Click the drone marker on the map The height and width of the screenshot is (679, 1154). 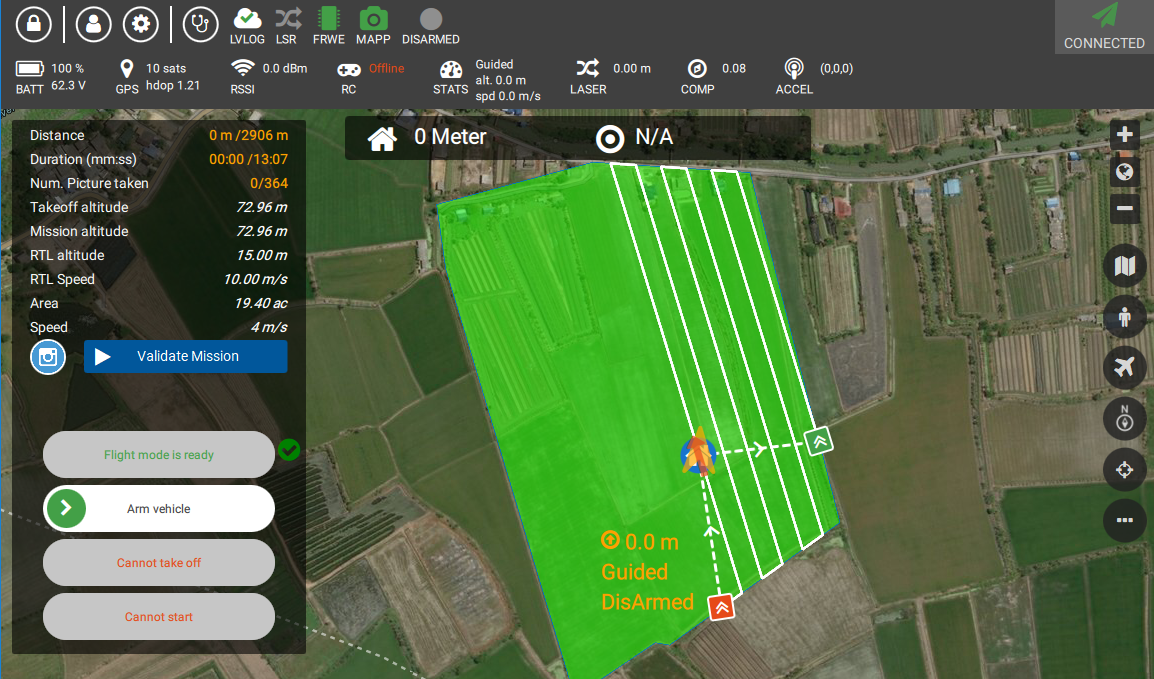(700, 453)
